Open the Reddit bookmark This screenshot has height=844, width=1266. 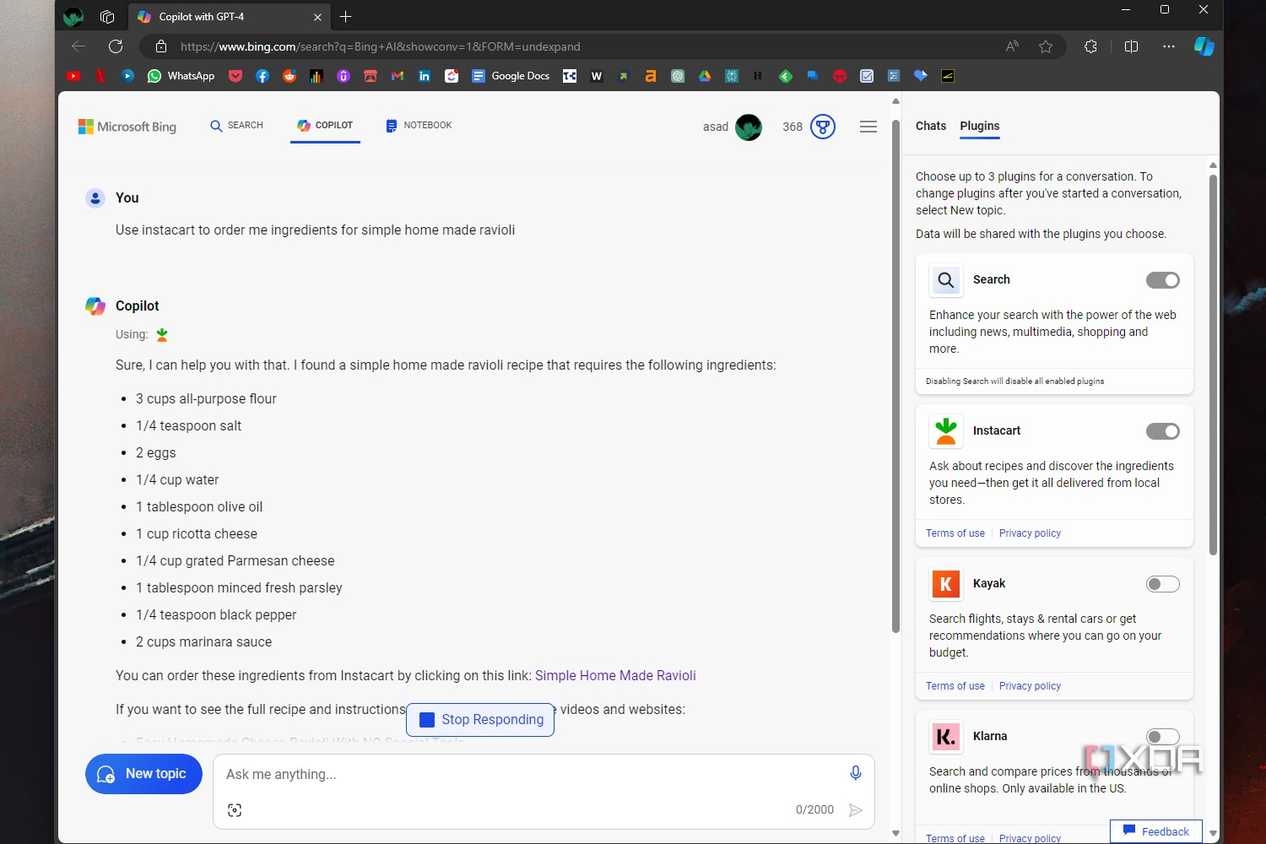point(289,75)
